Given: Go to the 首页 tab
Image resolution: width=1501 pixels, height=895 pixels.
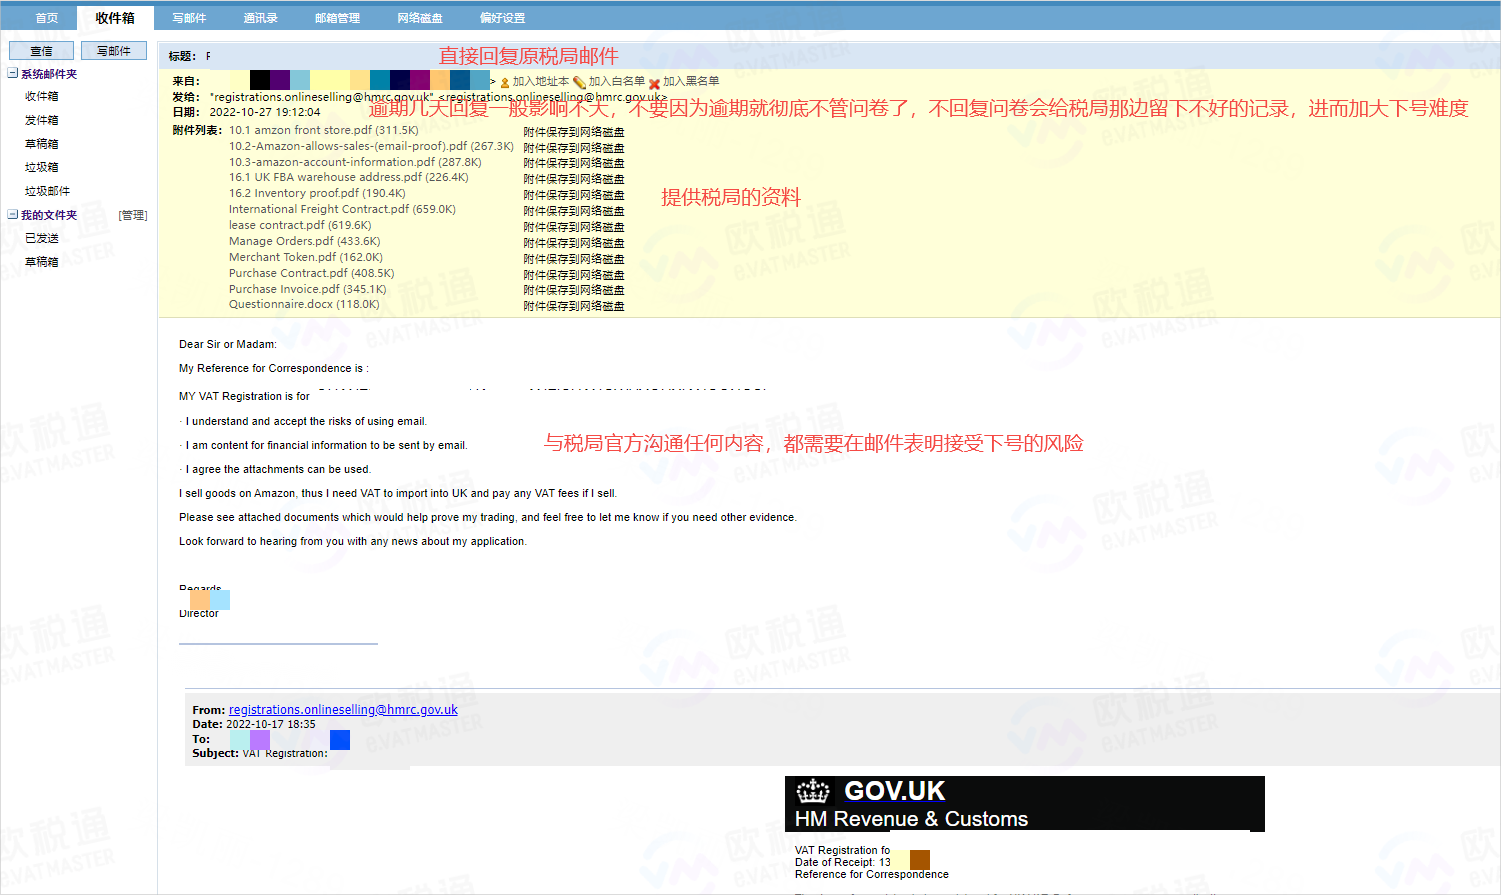Looking at the screenshot, I should tap(47, 18).
